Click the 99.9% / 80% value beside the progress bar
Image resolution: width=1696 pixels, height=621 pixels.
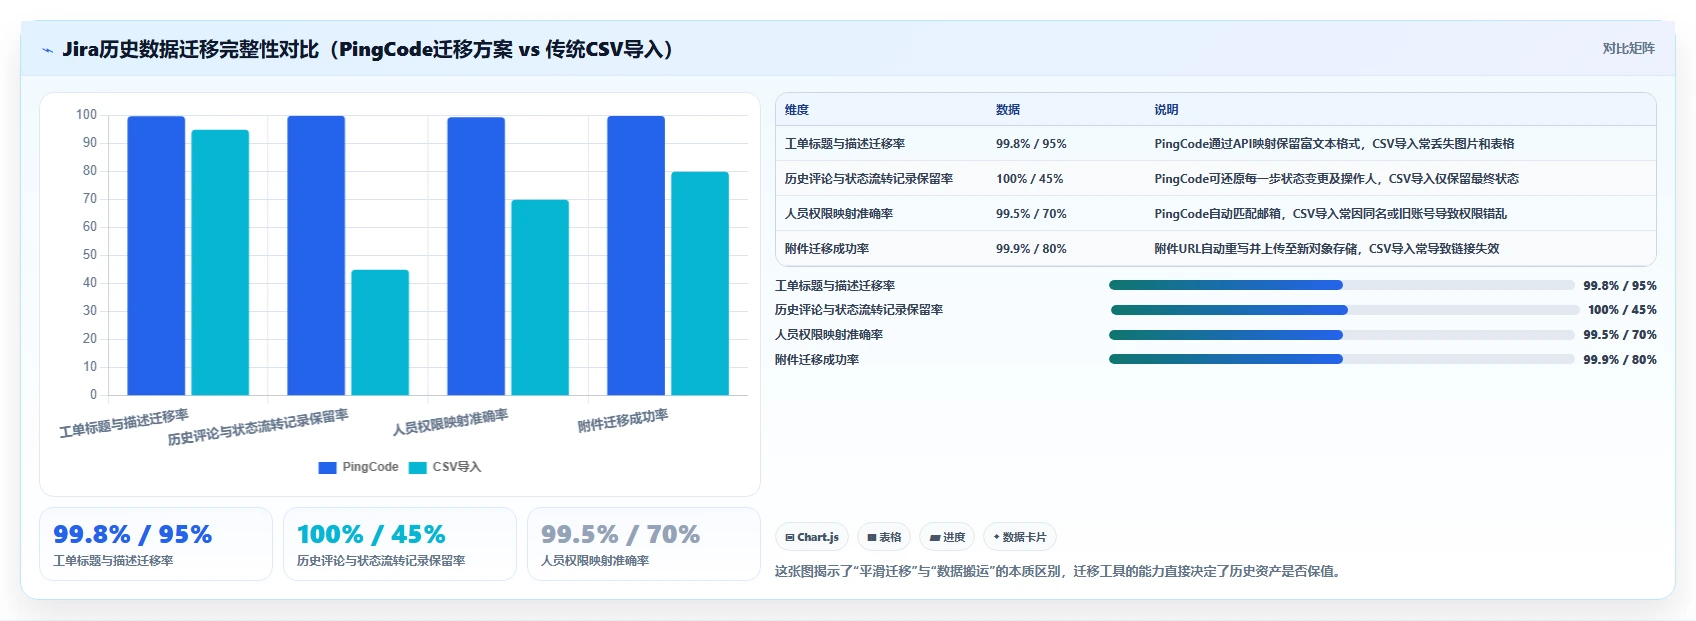pyautogui.click(x=1620, y=360)
